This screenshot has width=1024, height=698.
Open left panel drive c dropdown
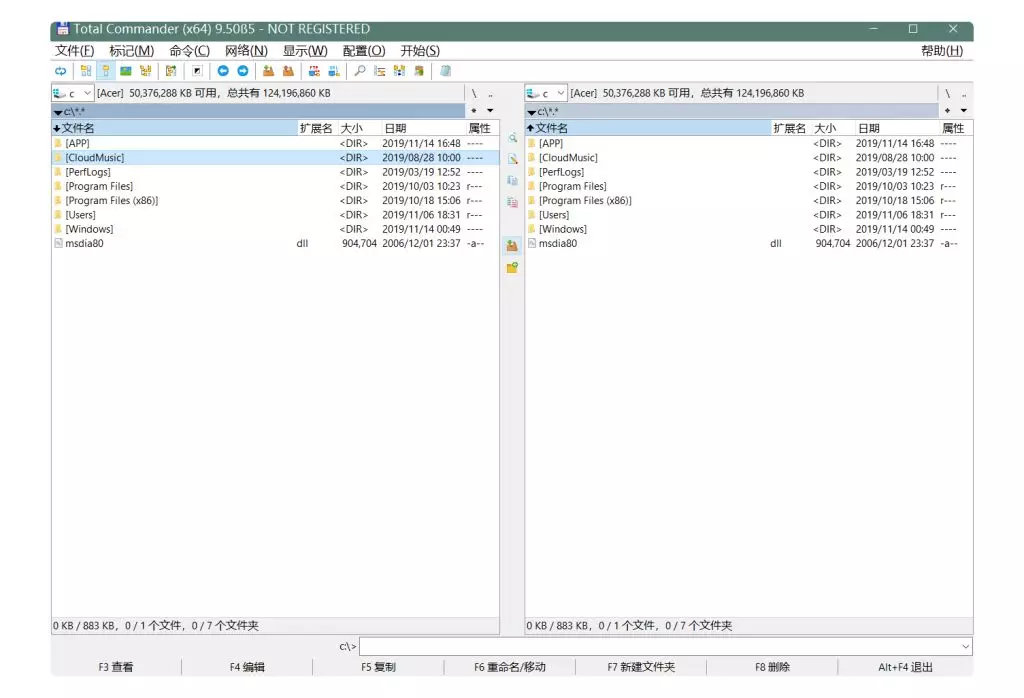pyautogui.click(x=73, y=93)
